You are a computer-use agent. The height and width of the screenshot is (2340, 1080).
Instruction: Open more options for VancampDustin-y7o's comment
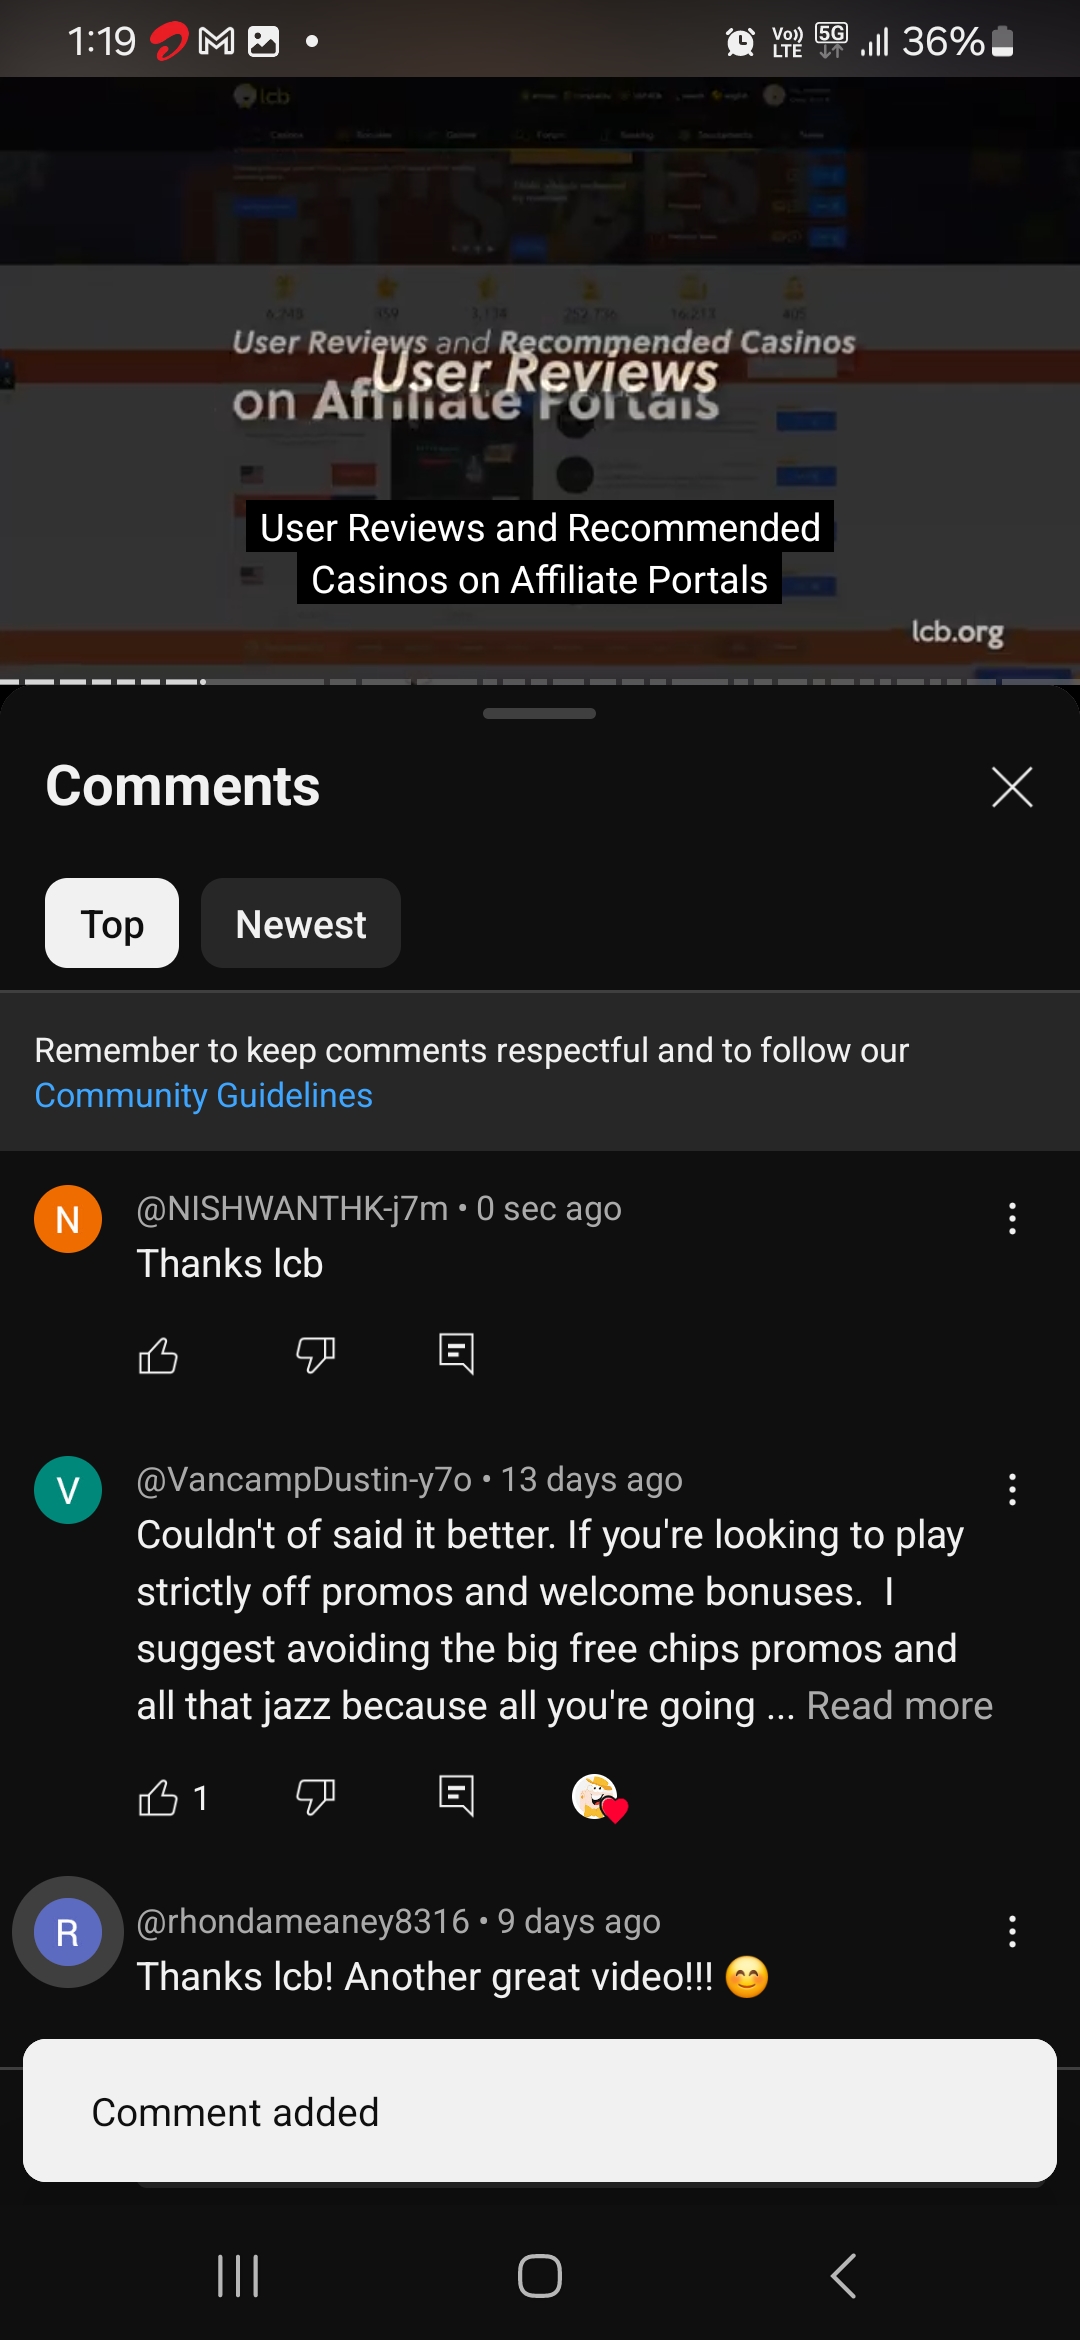click(x=1012, y=1489)
